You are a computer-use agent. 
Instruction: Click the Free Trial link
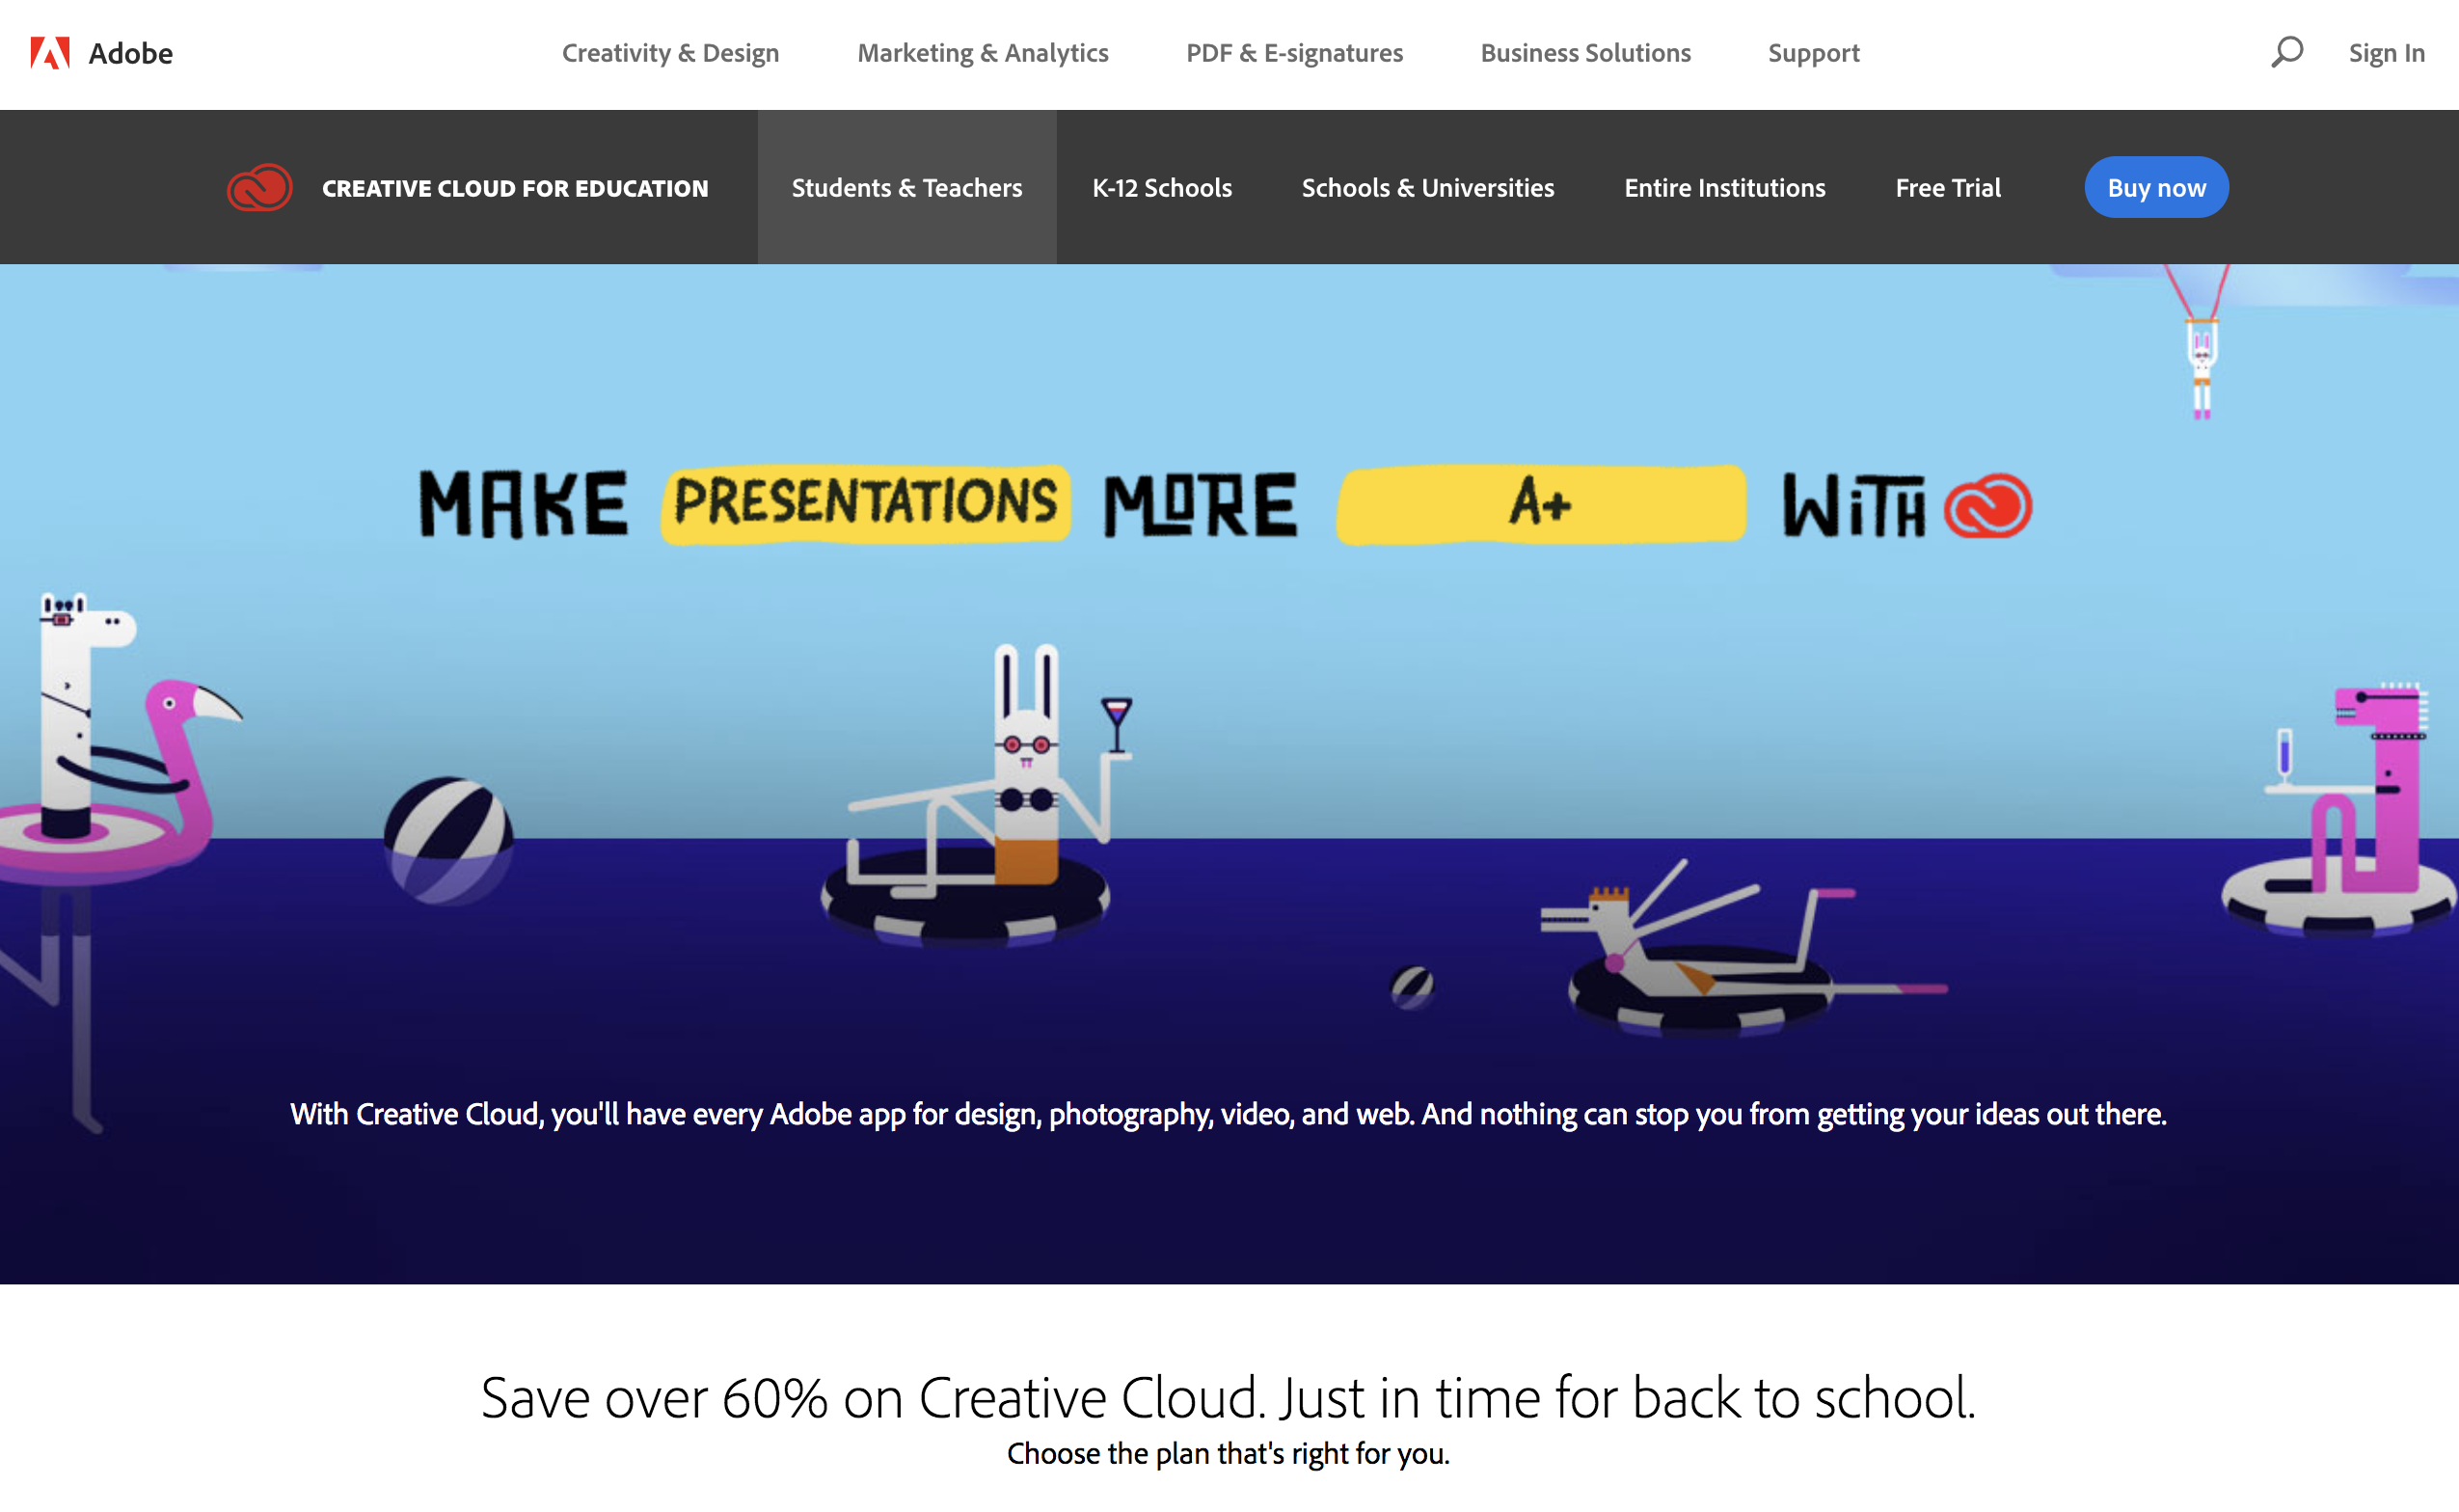point(1948,186)
